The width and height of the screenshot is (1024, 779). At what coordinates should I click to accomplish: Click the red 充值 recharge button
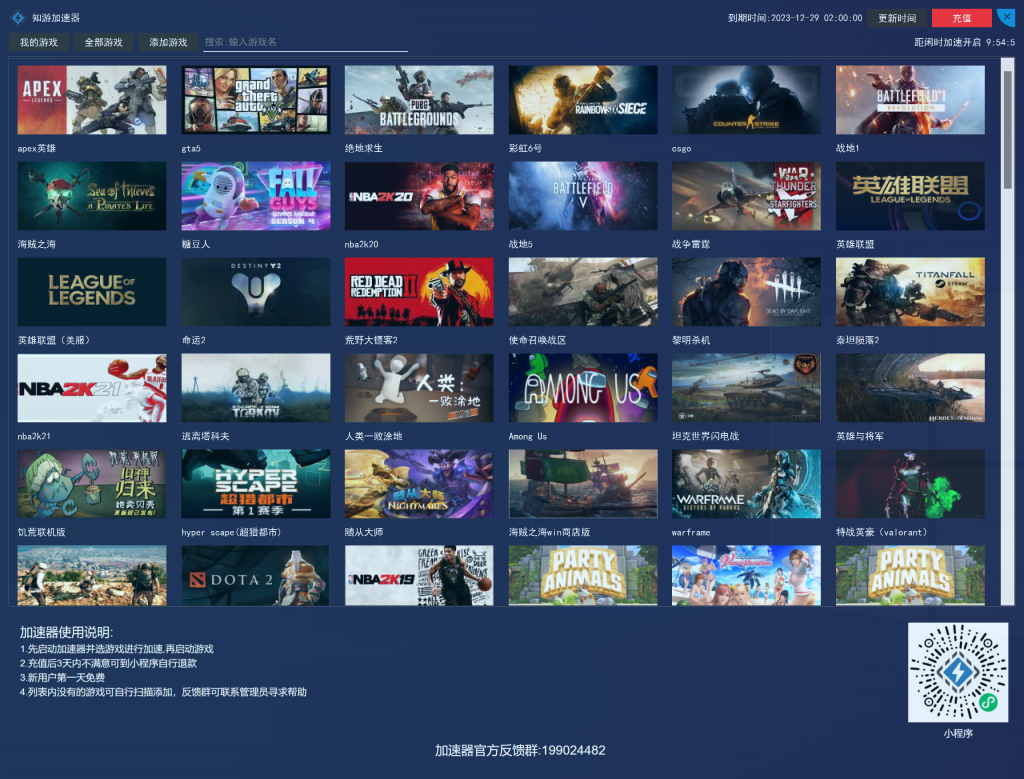(x=961, y=18)
